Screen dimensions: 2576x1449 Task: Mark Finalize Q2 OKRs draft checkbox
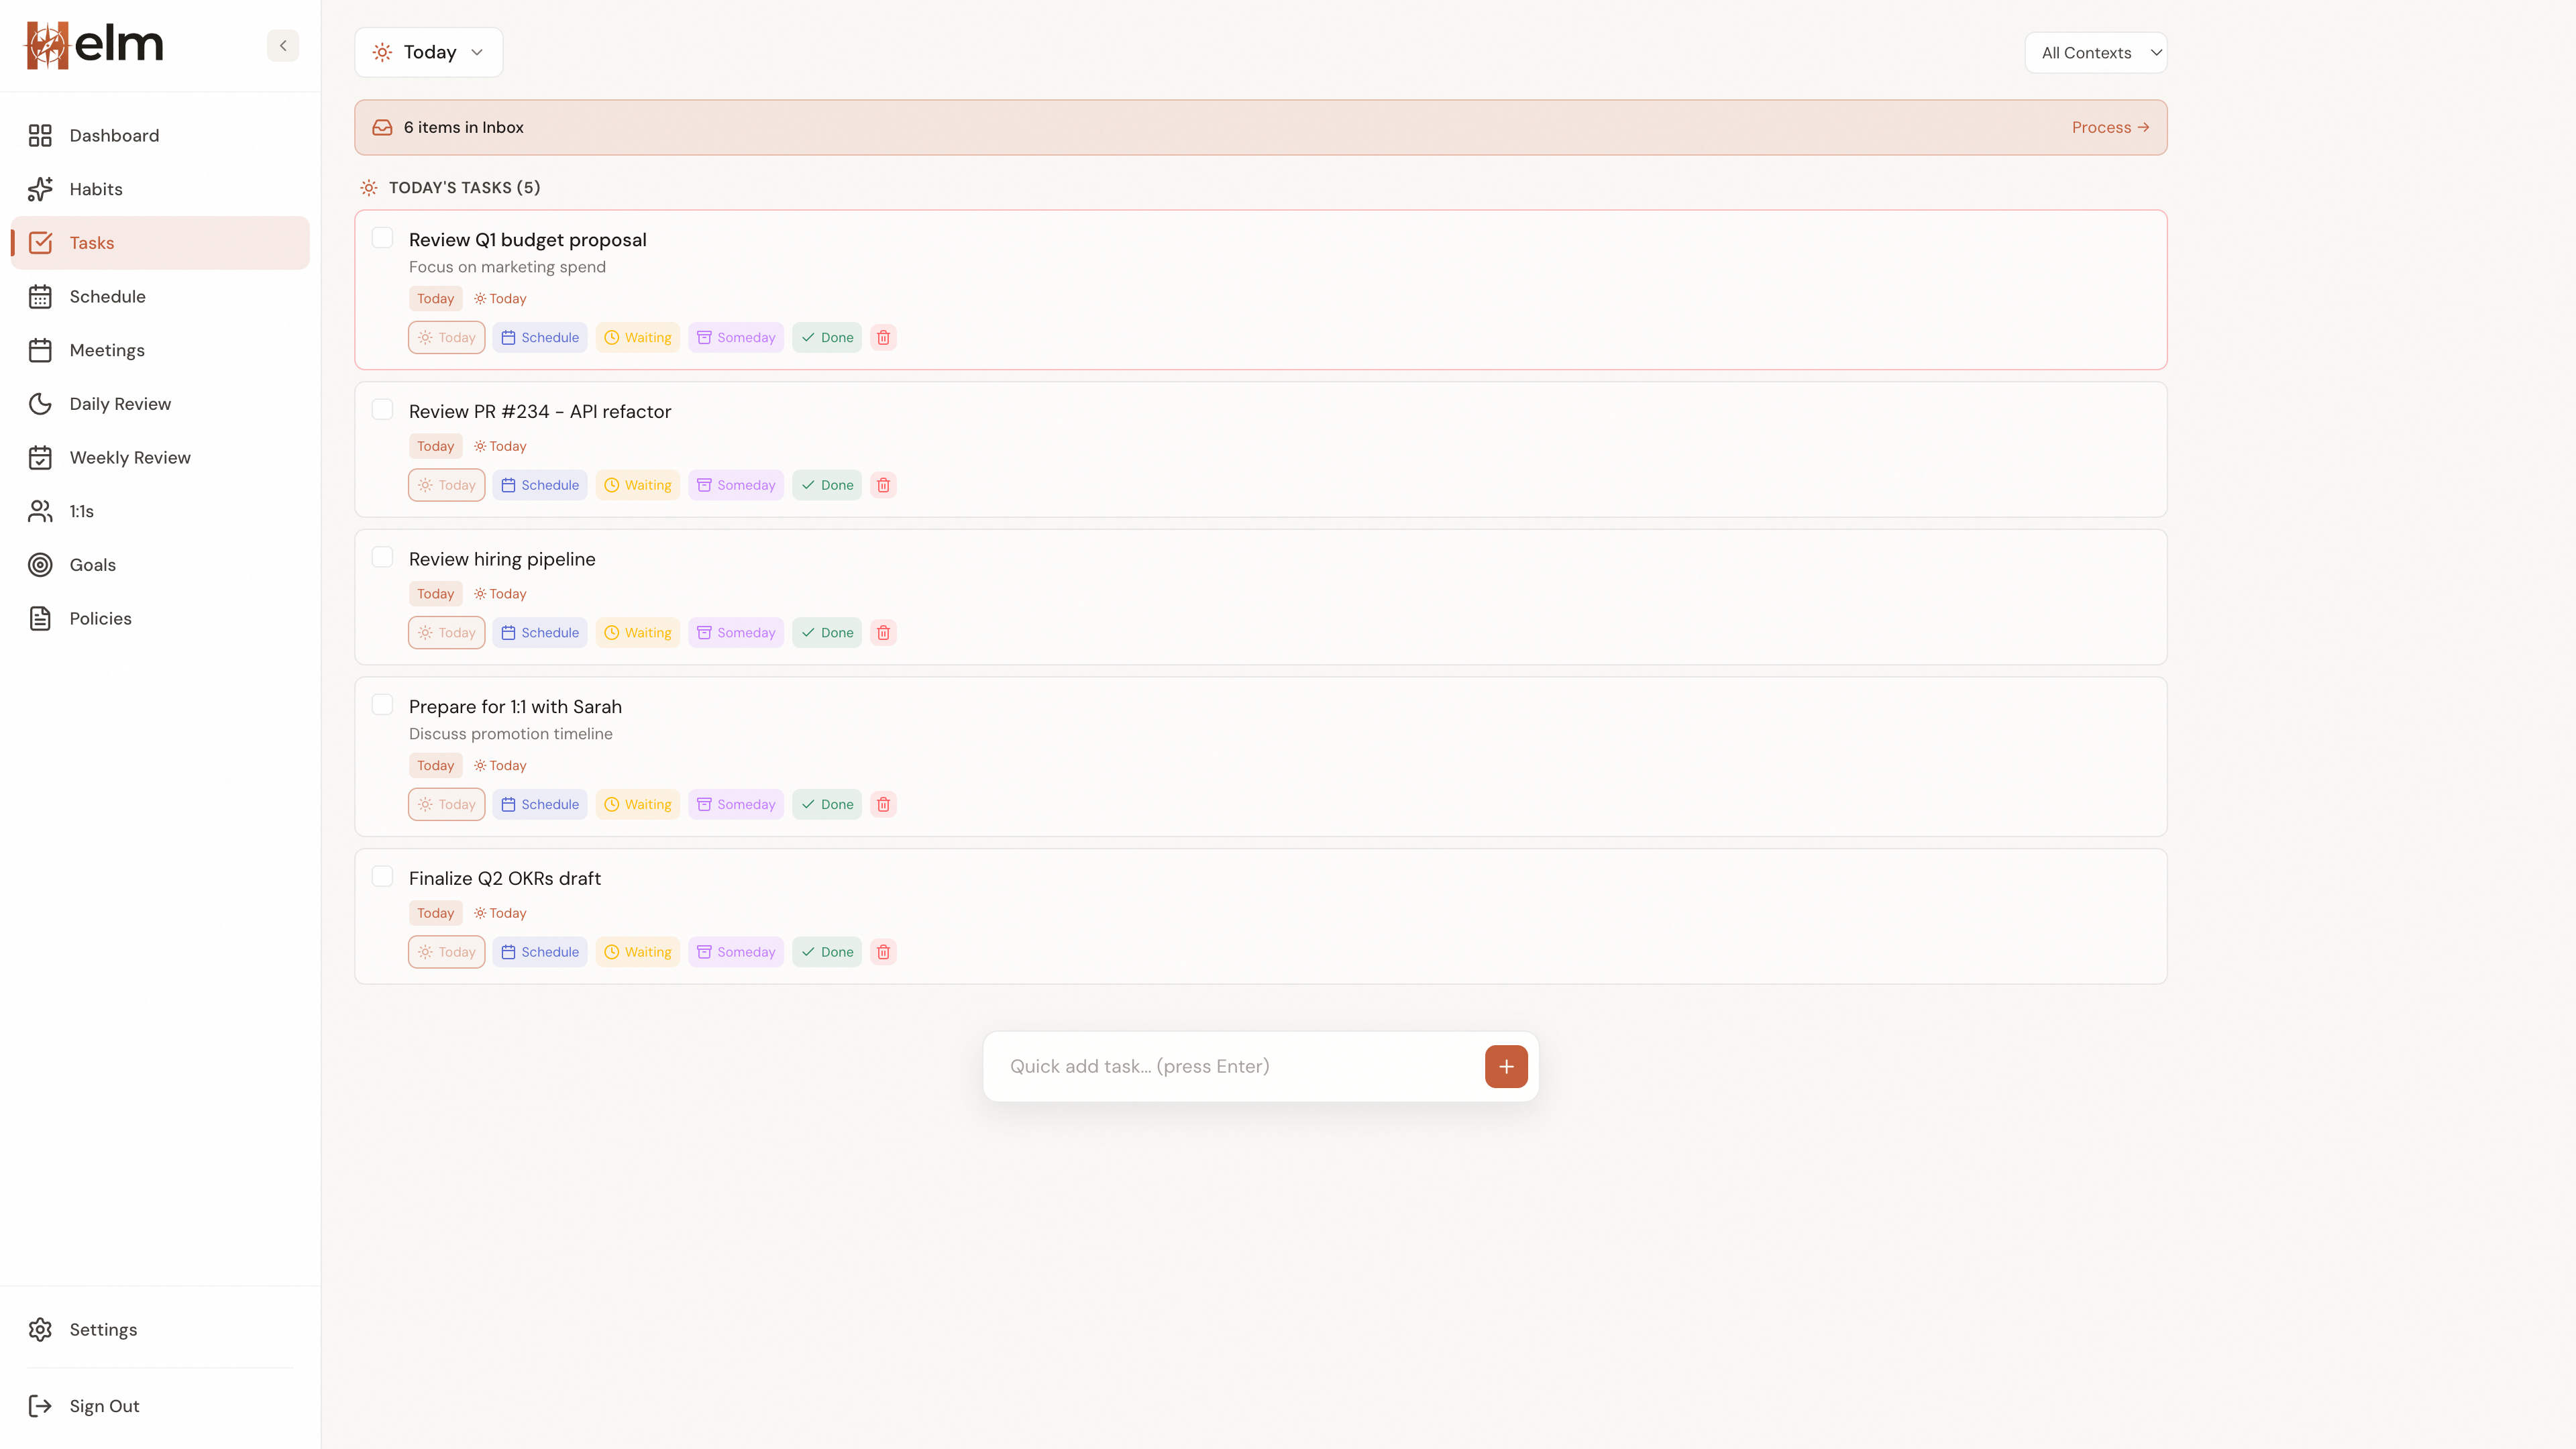382,876
